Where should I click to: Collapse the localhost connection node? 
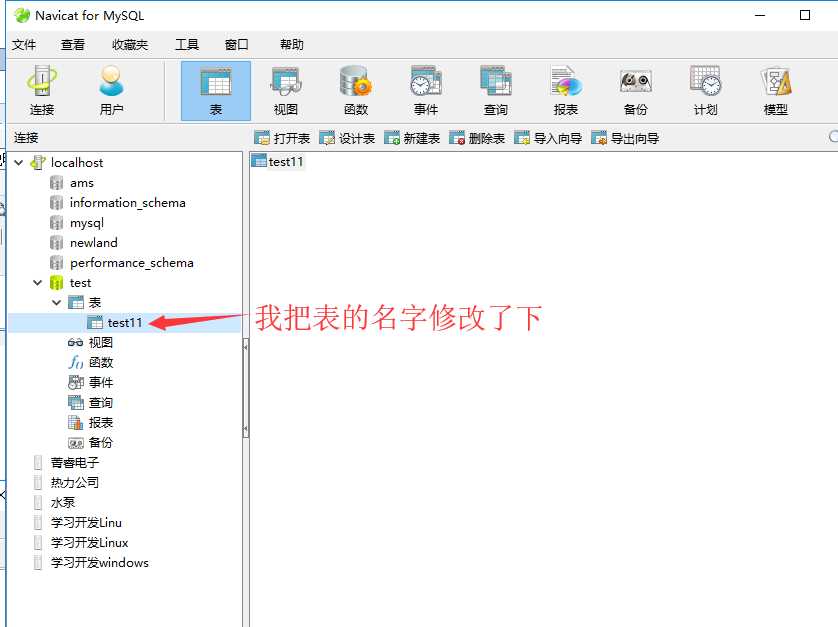19,162
